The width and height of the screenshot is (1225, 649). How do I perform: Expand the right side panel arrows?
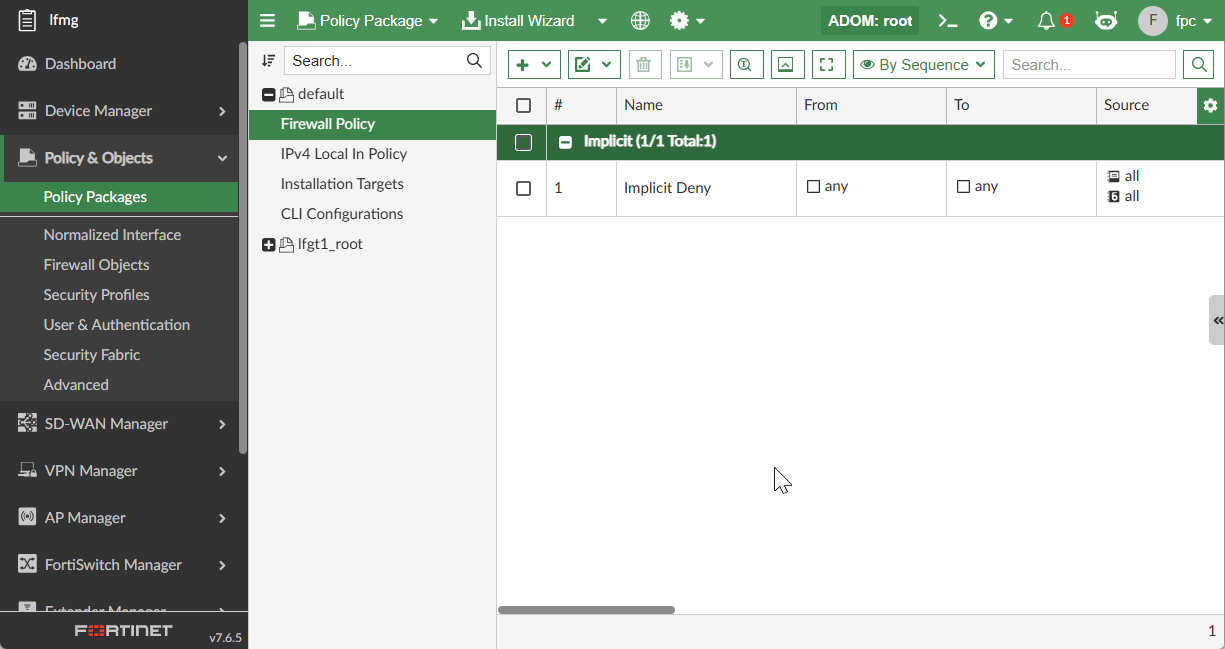tap(1217, 320)
